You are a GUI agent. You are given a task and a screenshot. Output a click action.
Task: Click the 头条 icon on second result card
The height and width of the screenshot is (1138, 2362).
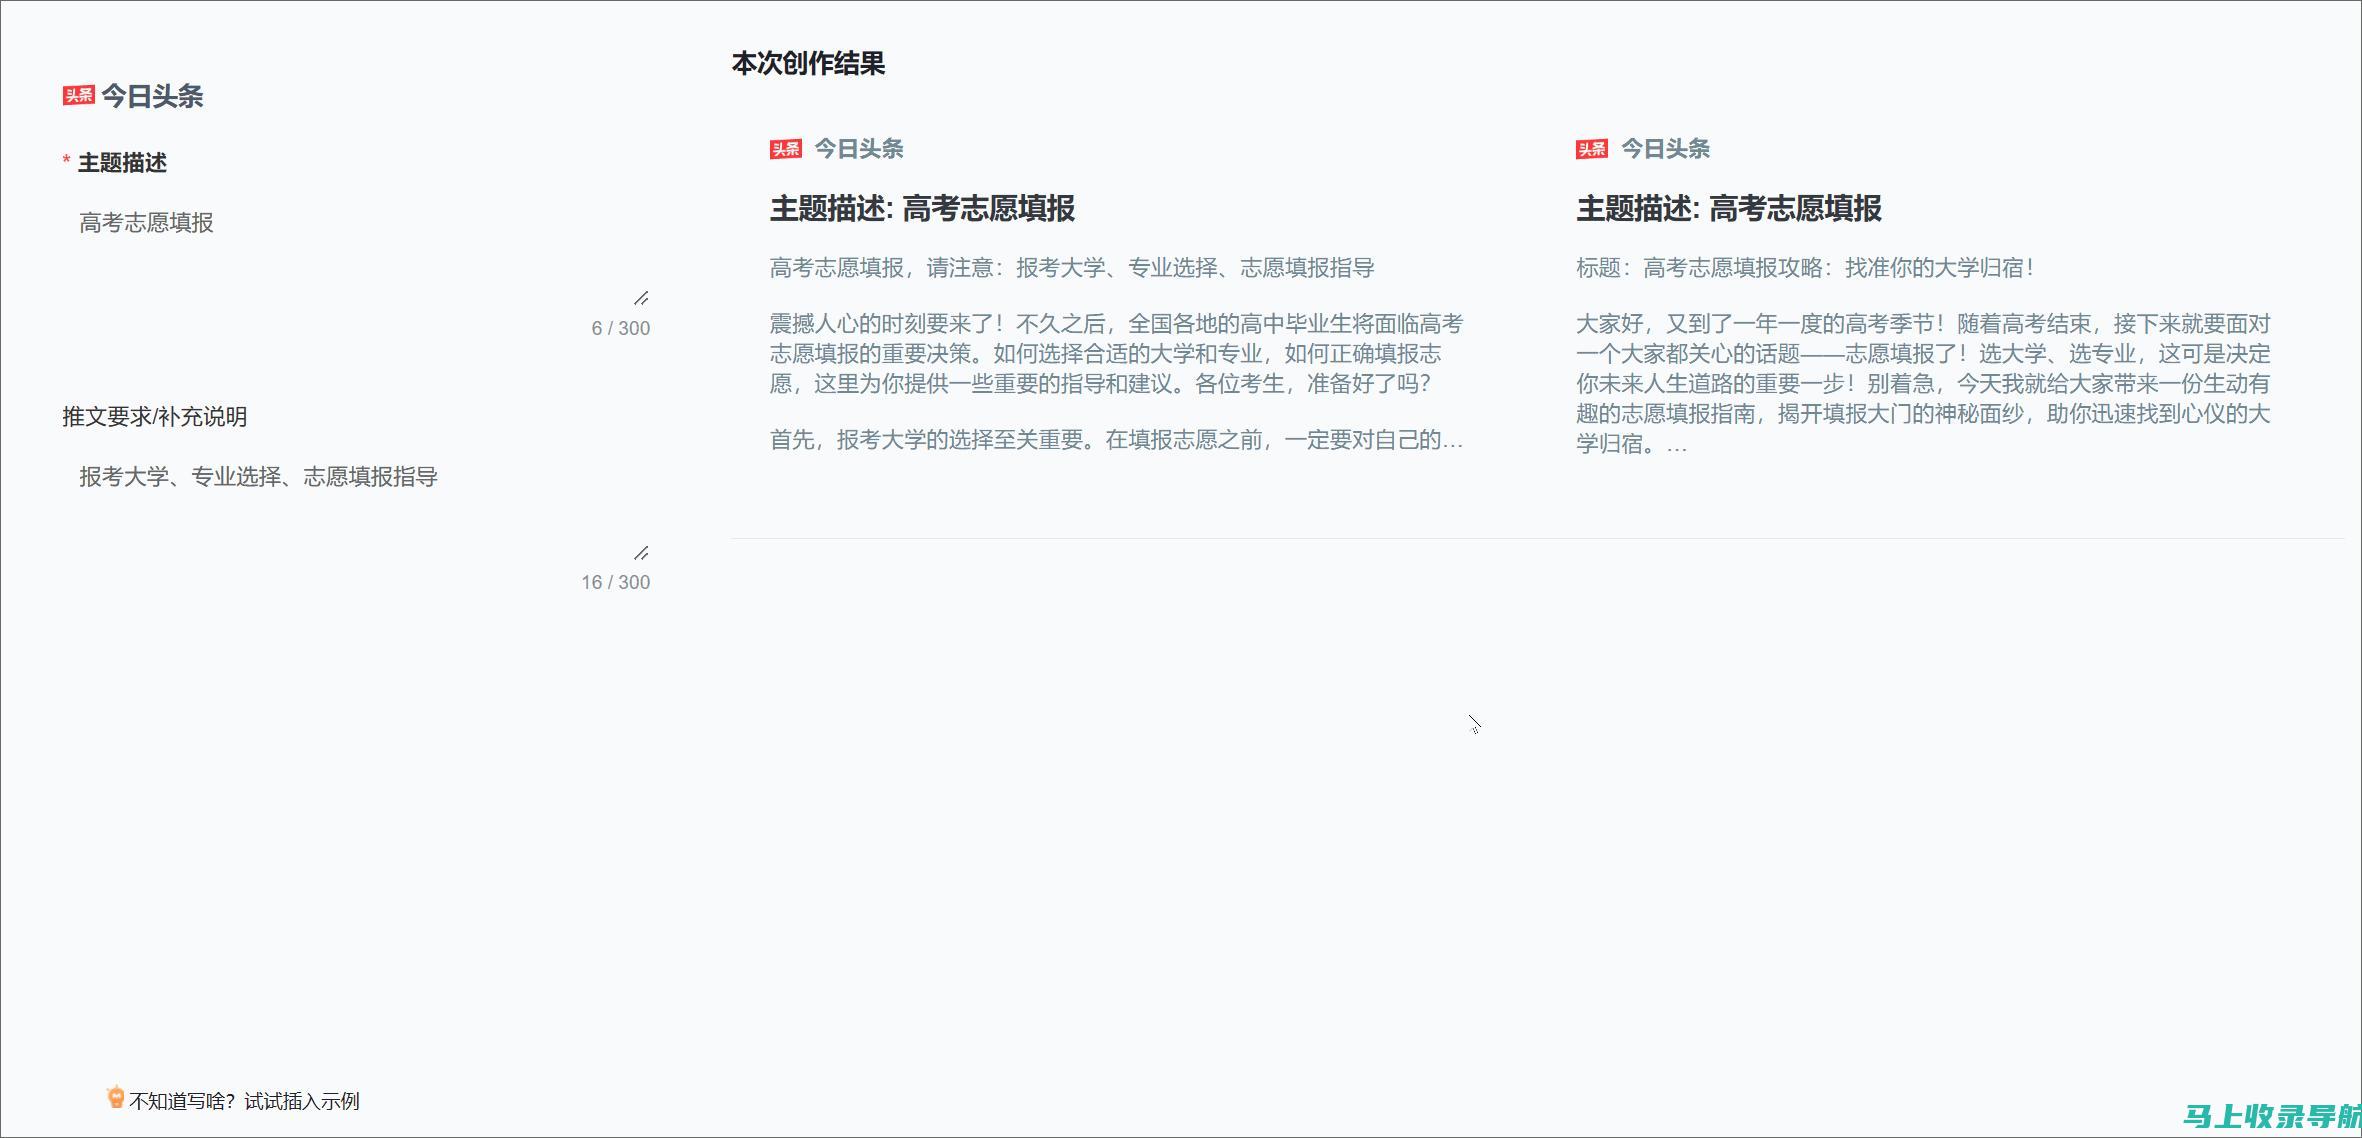pos(1592,149)
